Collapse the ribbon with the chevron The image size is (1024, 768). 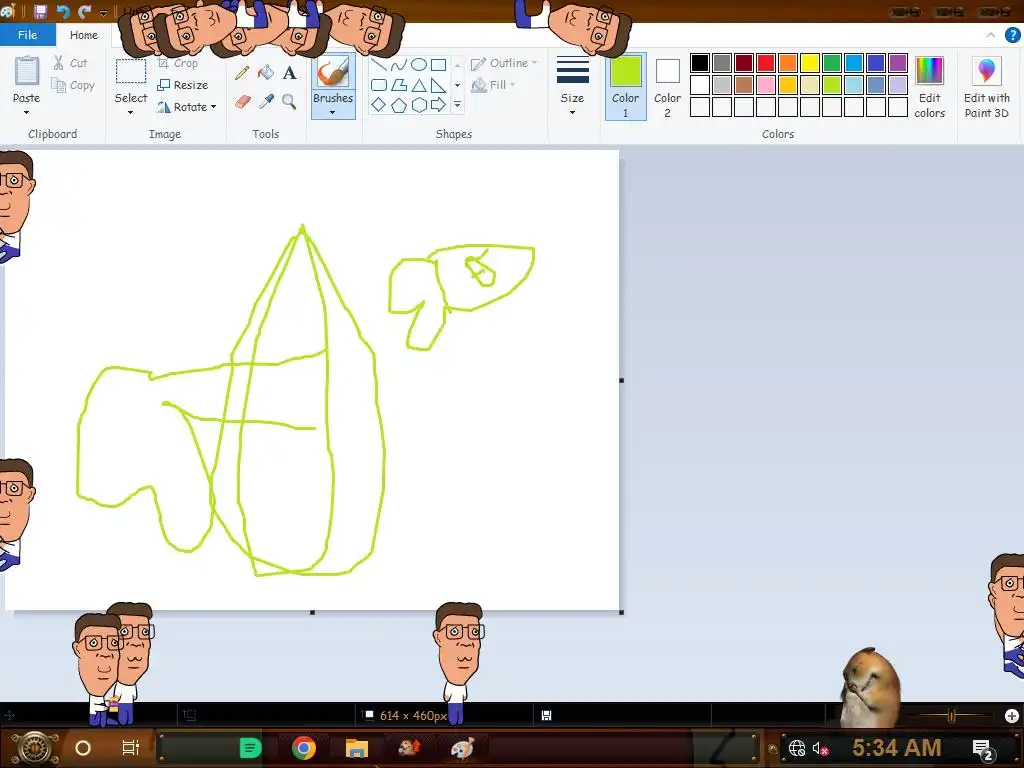tap(991, 35)
